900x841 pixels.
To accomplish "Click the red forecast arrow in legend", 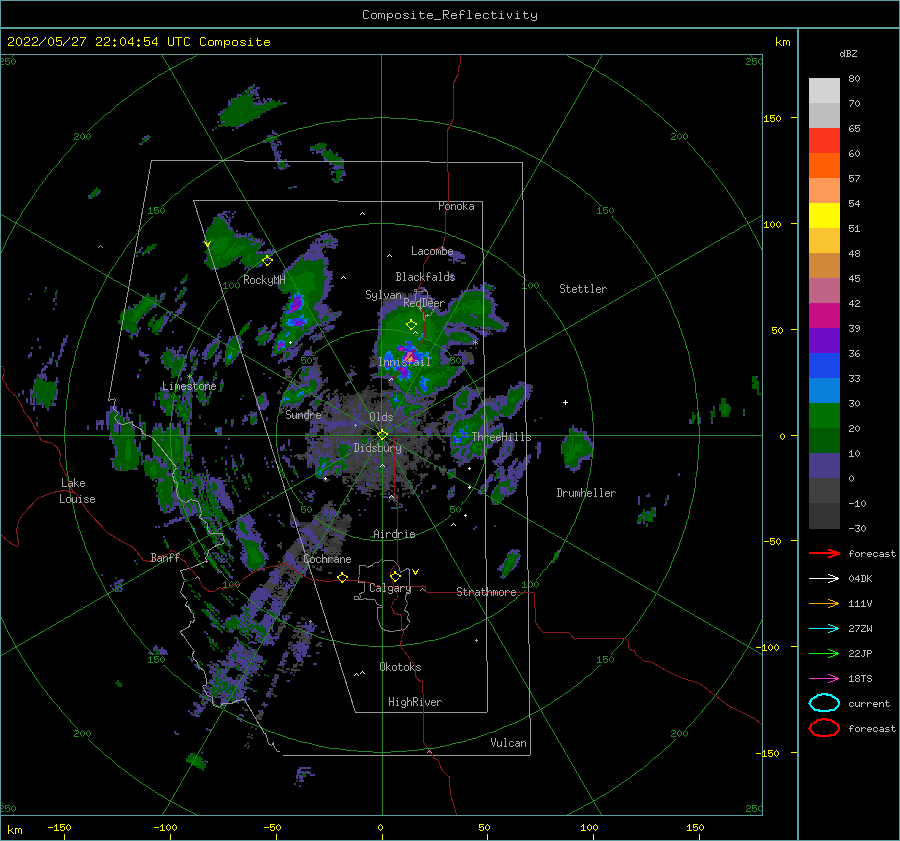I will click(824, 553).
